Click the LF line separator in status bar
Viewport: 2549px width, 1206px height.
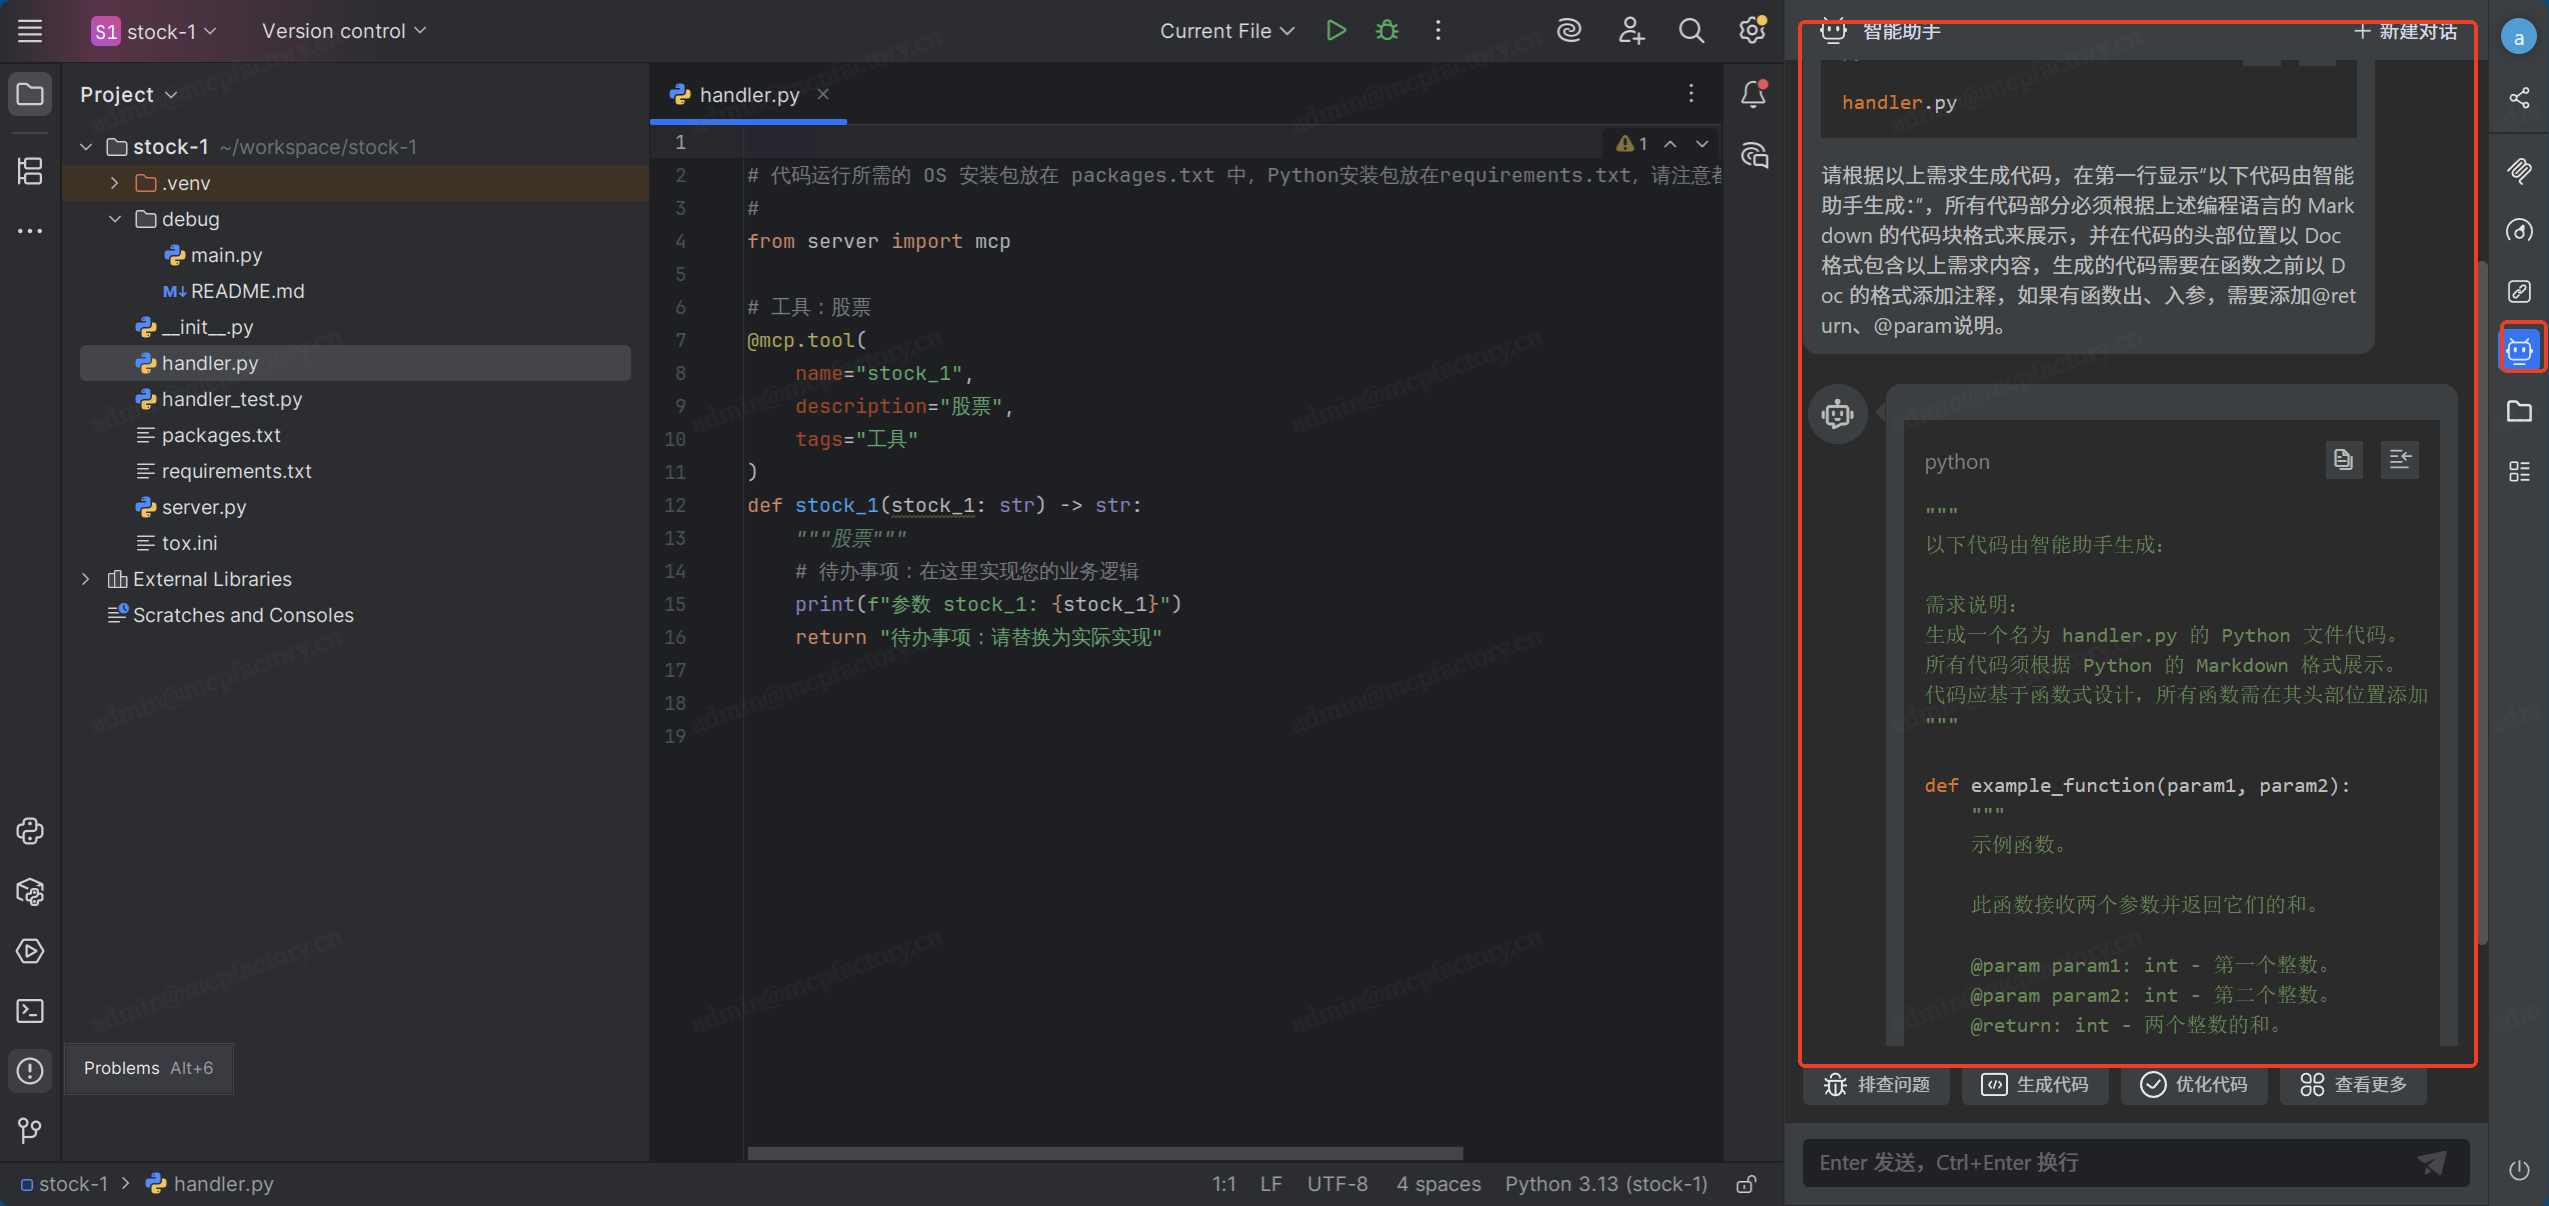(x=1271, y=1184)
